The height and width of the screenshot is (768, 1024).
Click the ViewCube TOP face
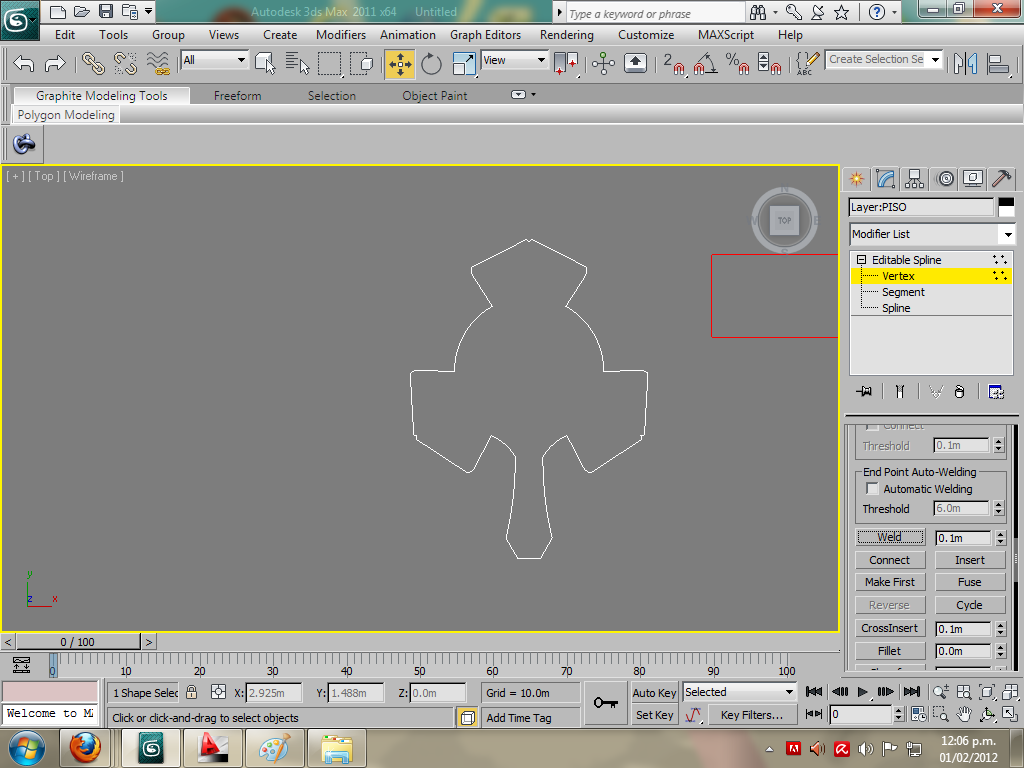784,221
